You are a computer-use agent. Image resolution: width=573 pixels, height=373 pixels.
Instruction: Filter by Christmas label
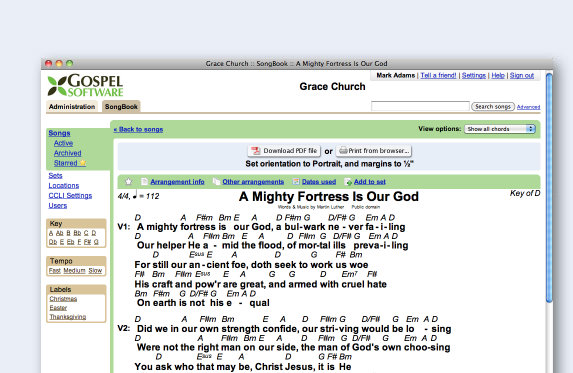[63, 299]
